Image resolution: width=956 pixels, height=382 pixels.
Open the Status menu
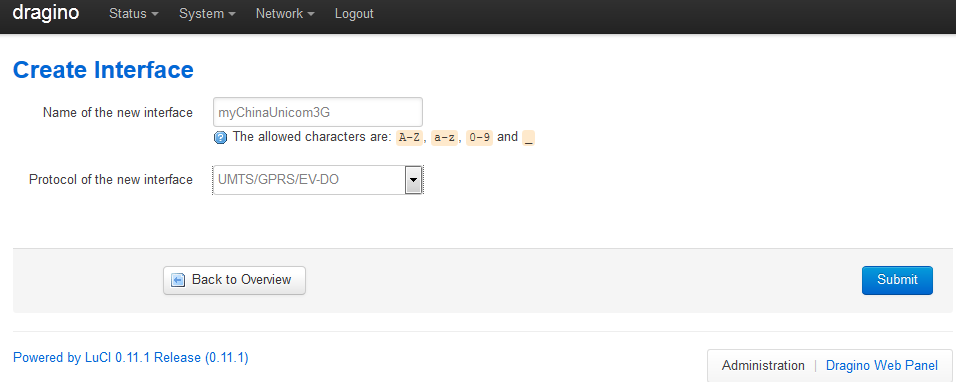[x=134, y=13]
